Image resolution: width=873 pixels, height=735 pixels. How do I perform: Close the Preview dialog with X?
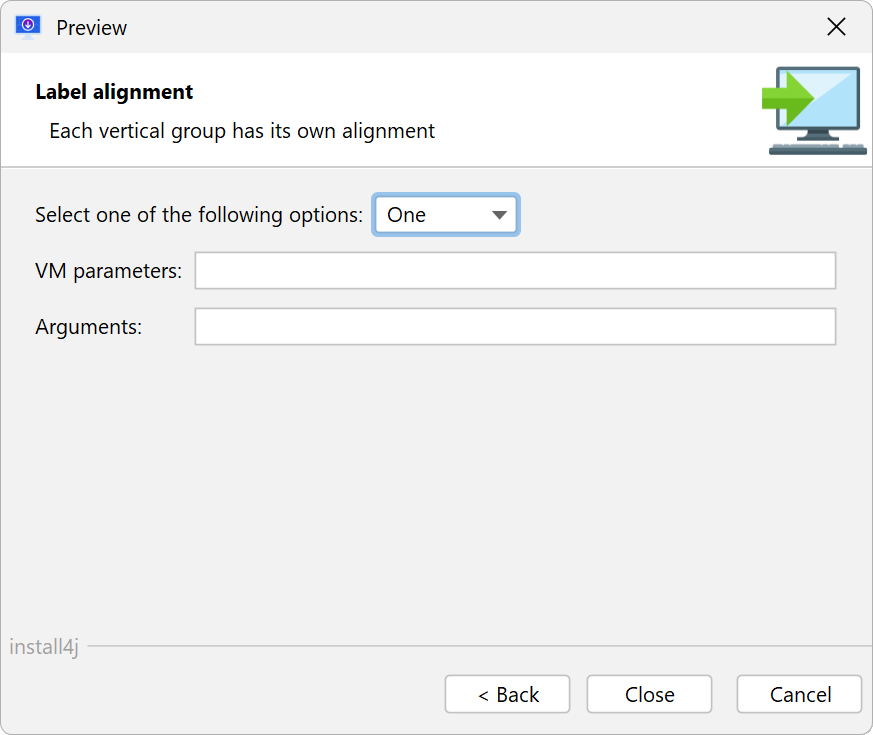[836, 27]
